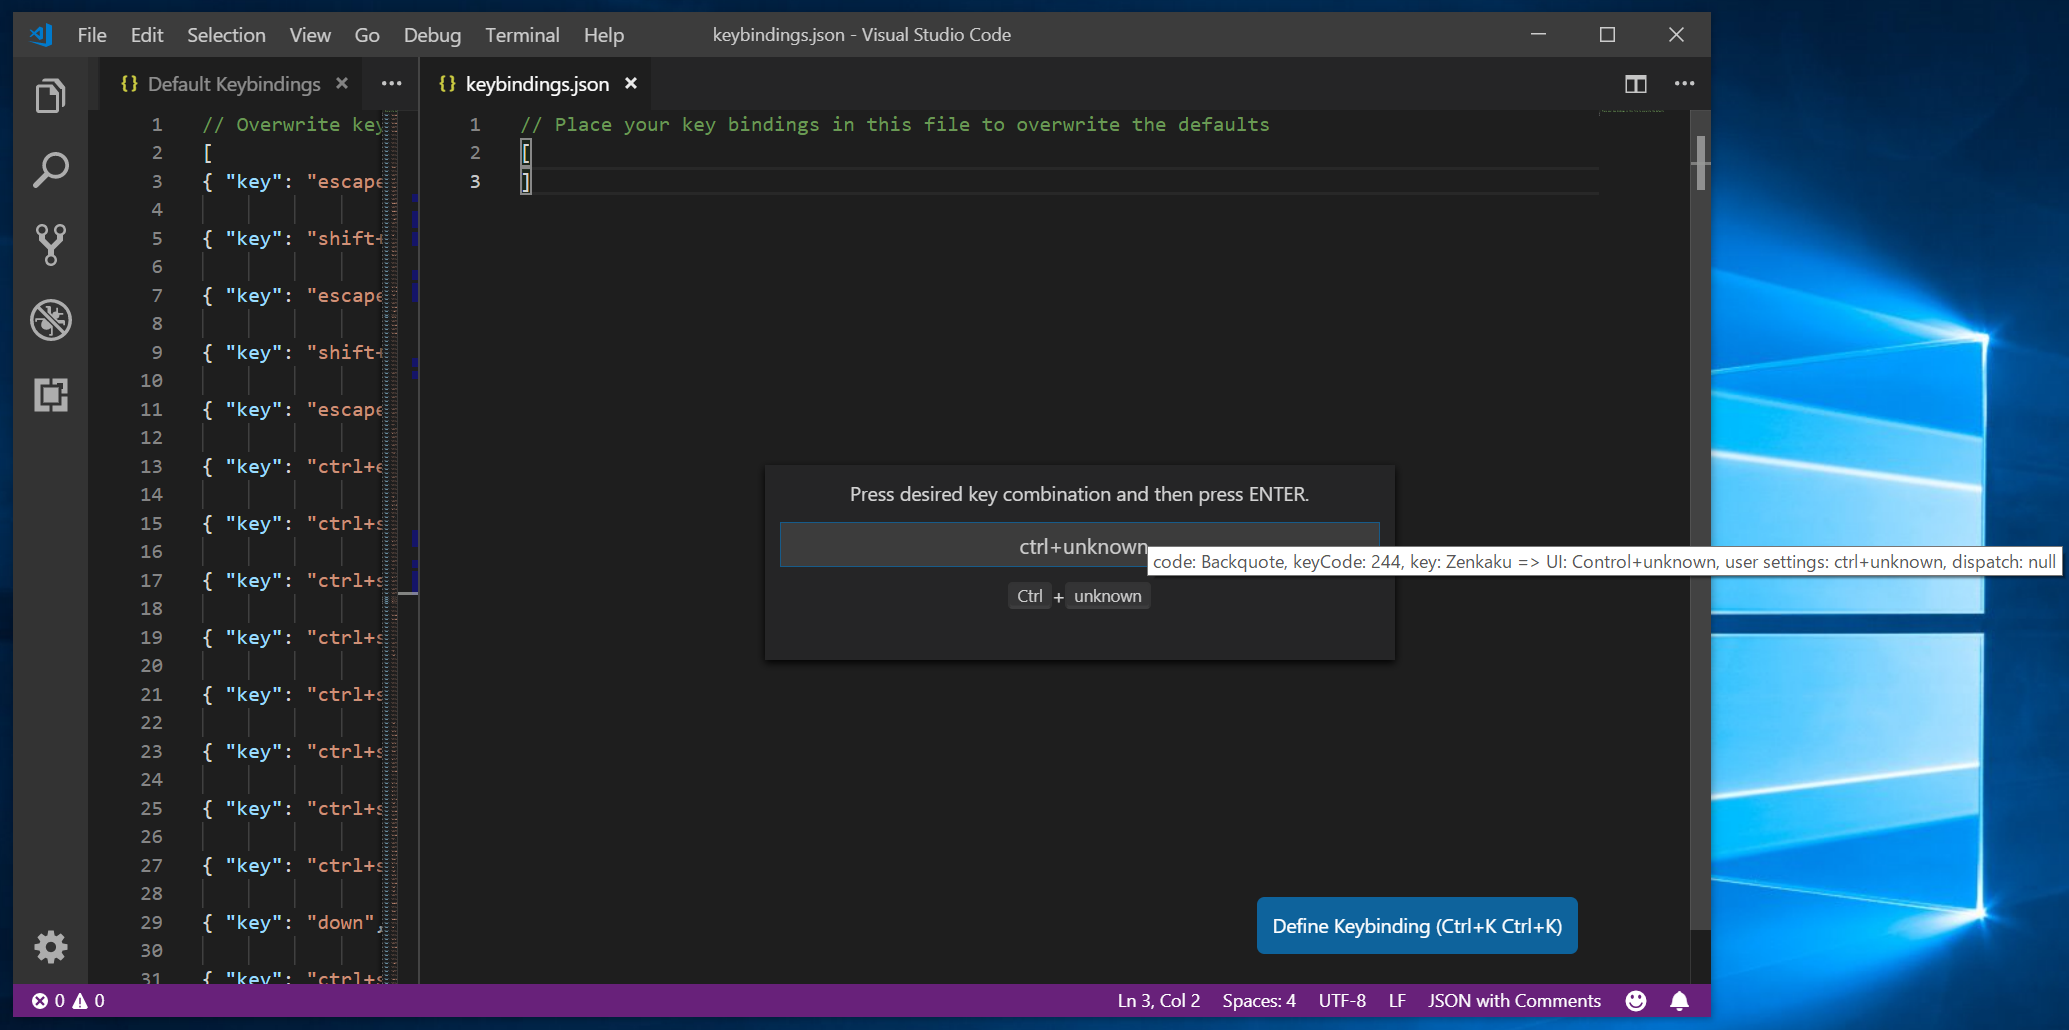
Task: Change indentation via Spaces: 4
Action: click(x=1258, y=1000)
